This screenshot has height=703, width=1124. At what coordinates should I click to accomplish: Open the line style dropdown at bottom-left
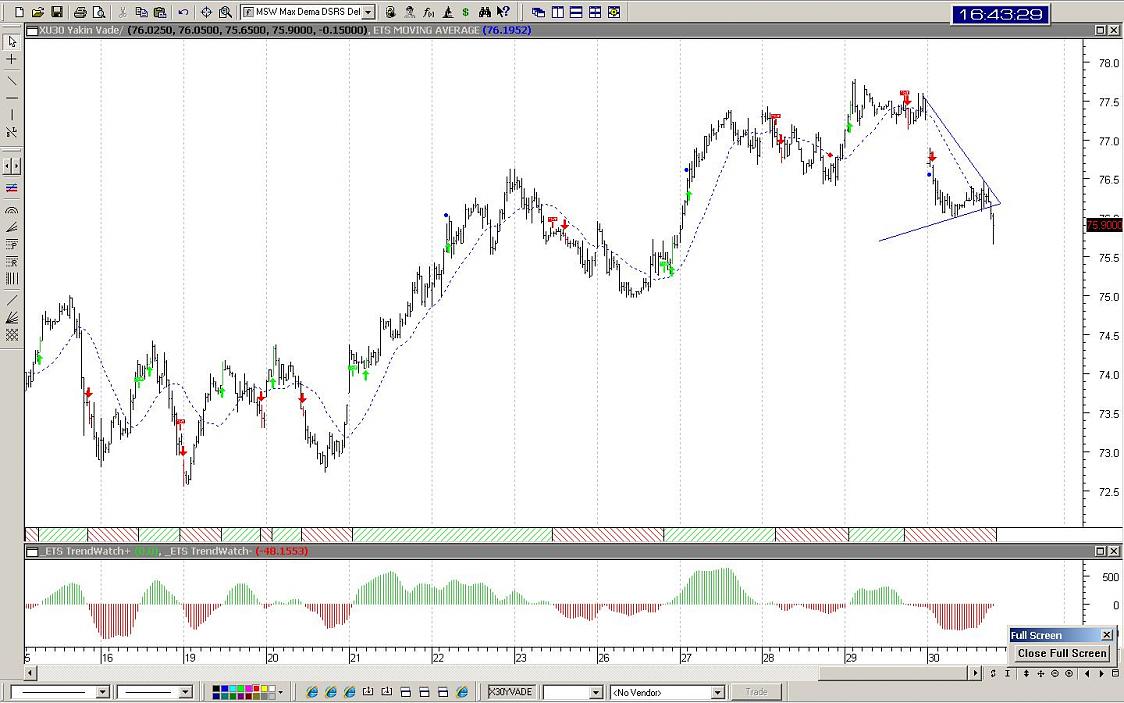[102, 692]
